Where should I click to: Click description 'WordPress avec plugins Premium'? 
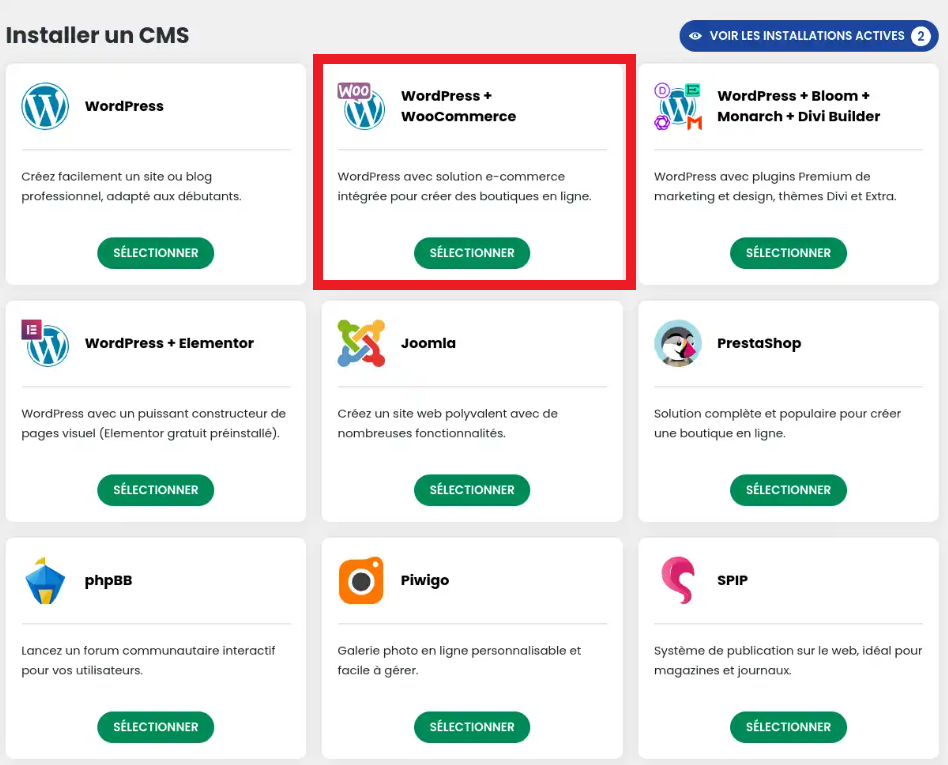(775, 186)
